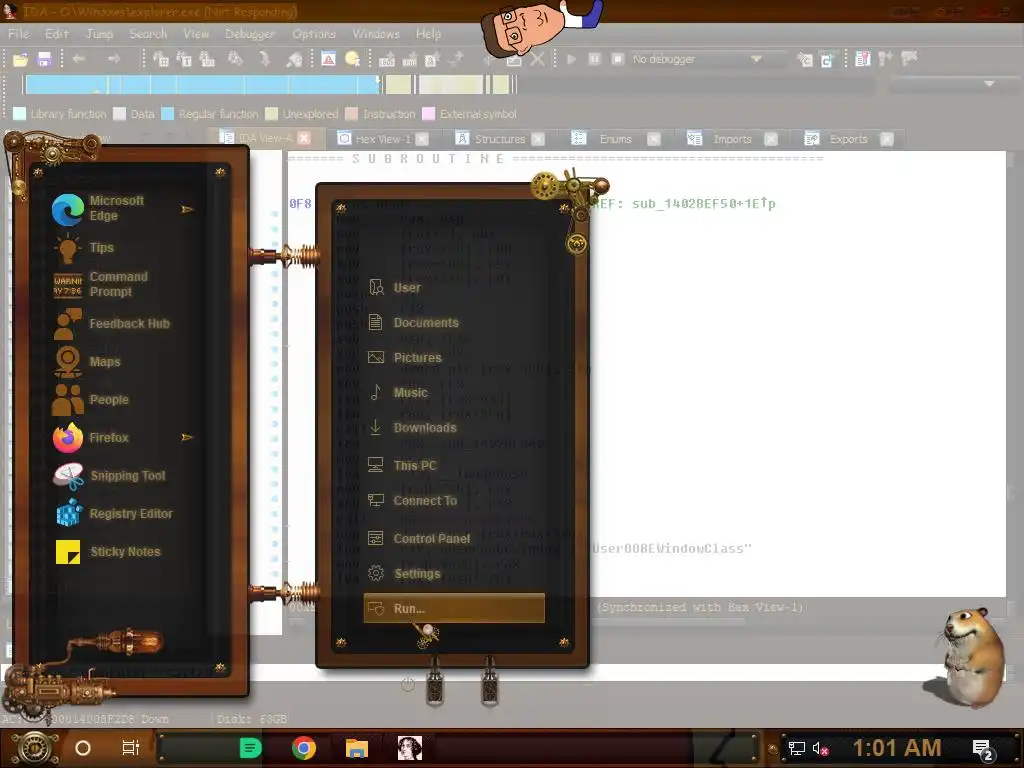This screenshot has width=1024, height=768.
Task: Open the IDA Debugger menu
Action: pyautogui.click(x=250, y=33)
